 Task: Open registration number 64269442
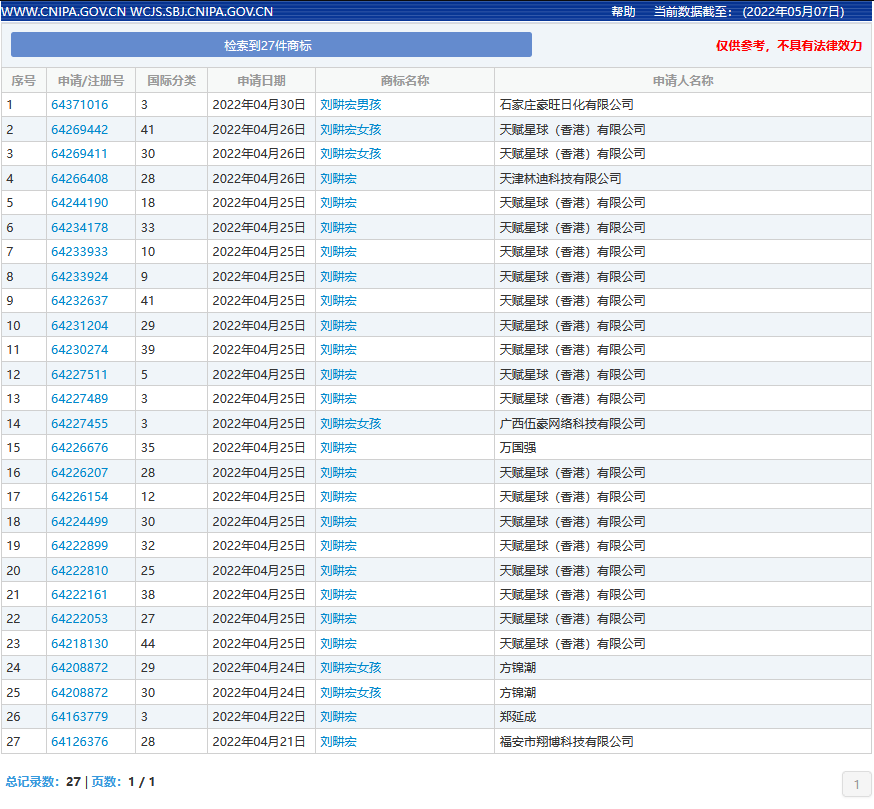(80, 130)
